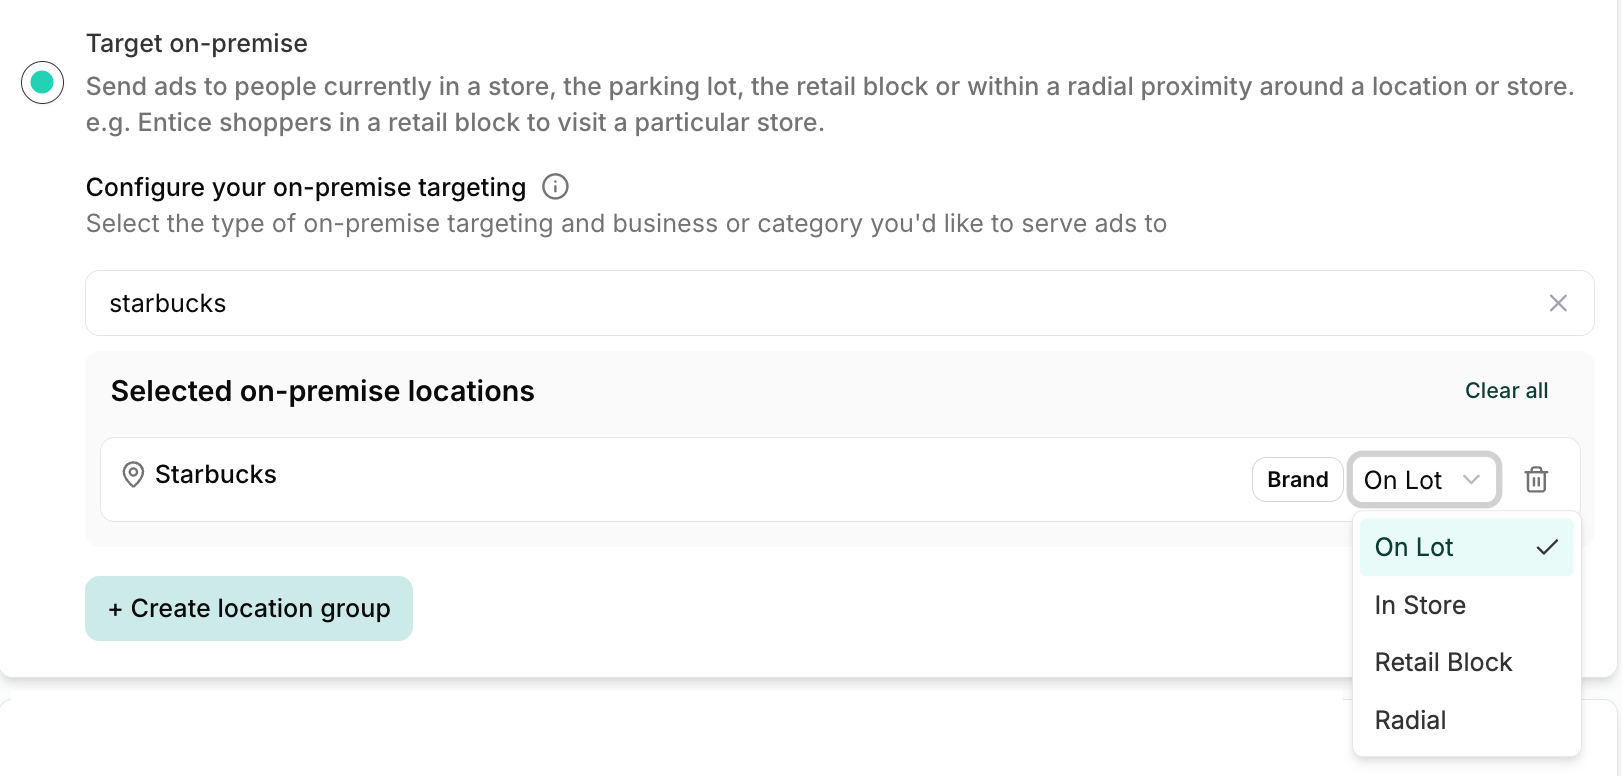This screenshot has width=1622, height=776.
Task: Click the Clear all link
Action: click(x=1506, y=391)
